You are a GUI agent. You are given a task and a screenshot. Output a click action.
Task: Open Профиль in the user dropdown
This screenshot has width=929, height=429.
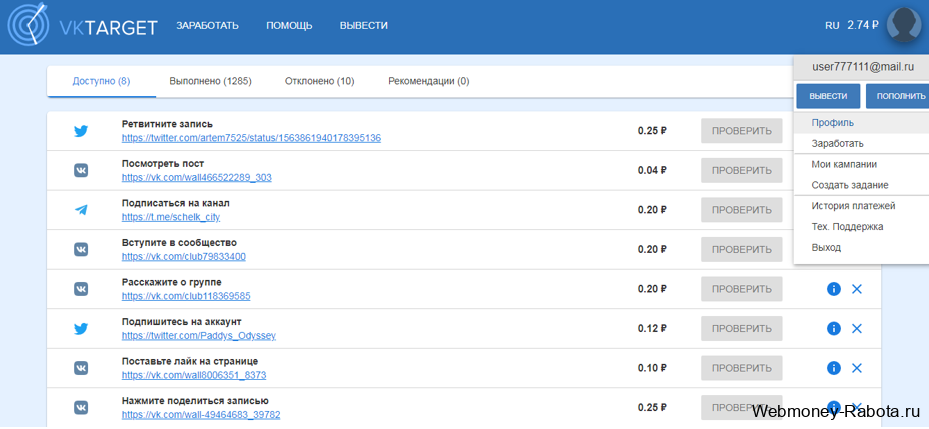[861, 123]
